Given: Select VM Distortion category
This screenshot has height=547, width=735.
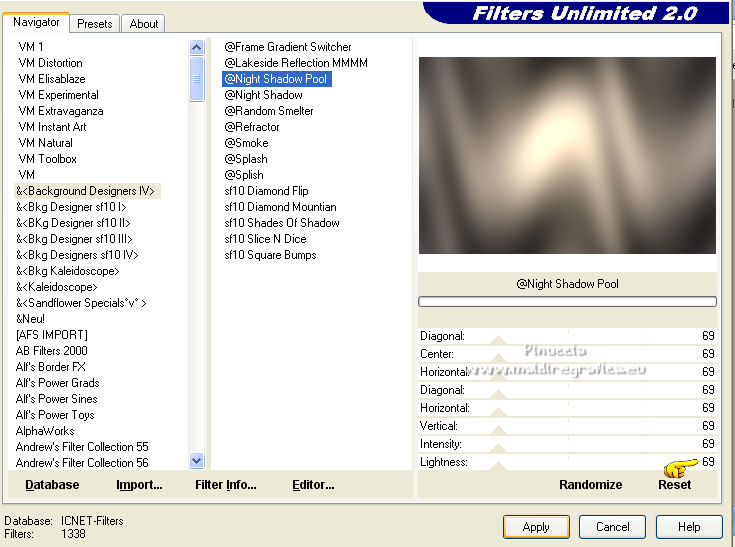Looking at the screenshot, I should [x=51, y=63].
